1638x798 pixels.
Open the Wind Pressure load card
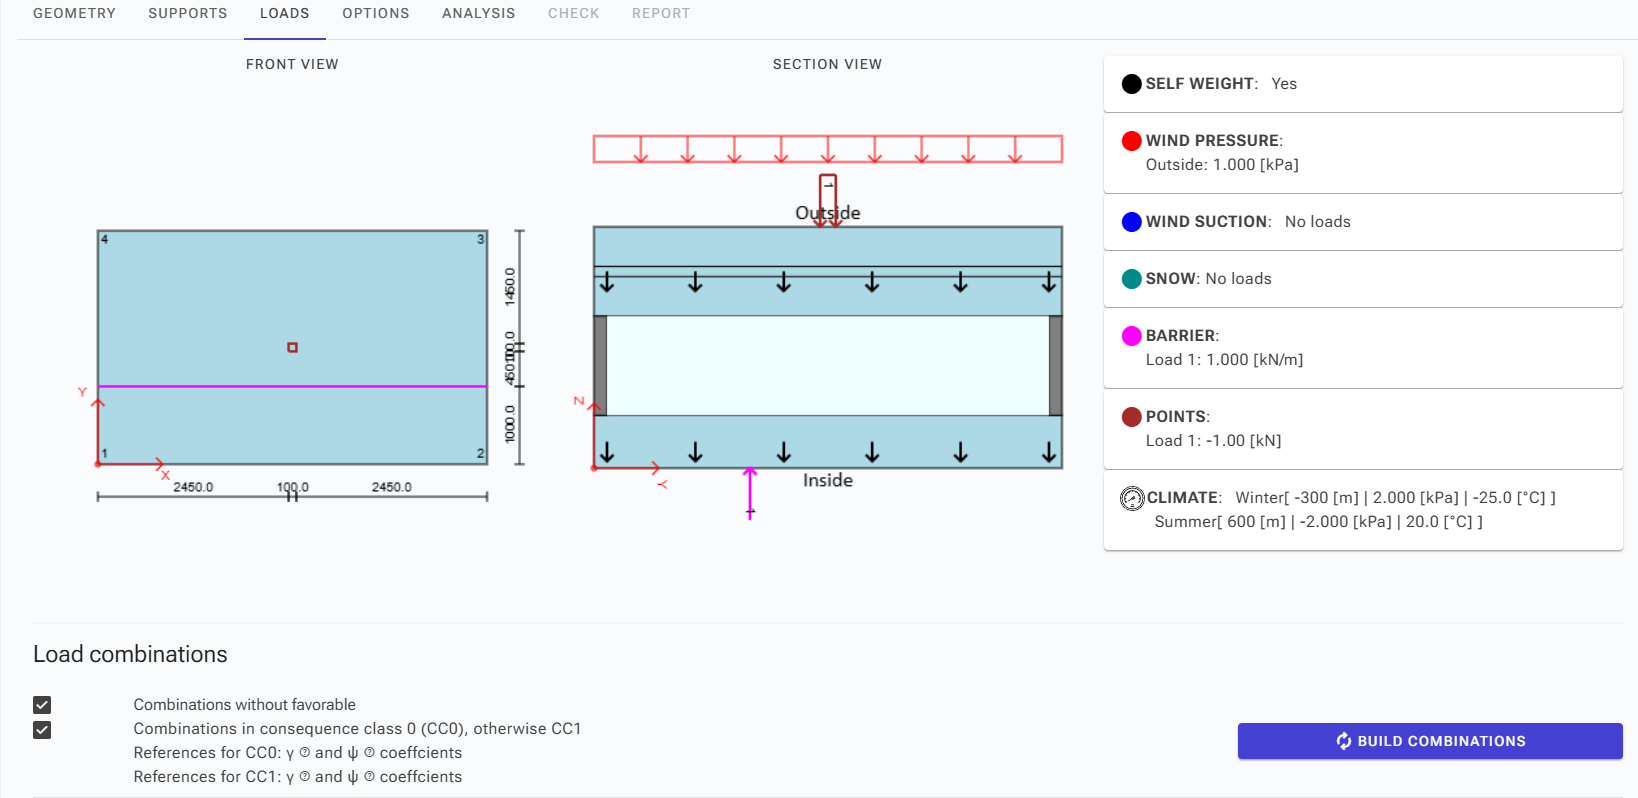1362,153
